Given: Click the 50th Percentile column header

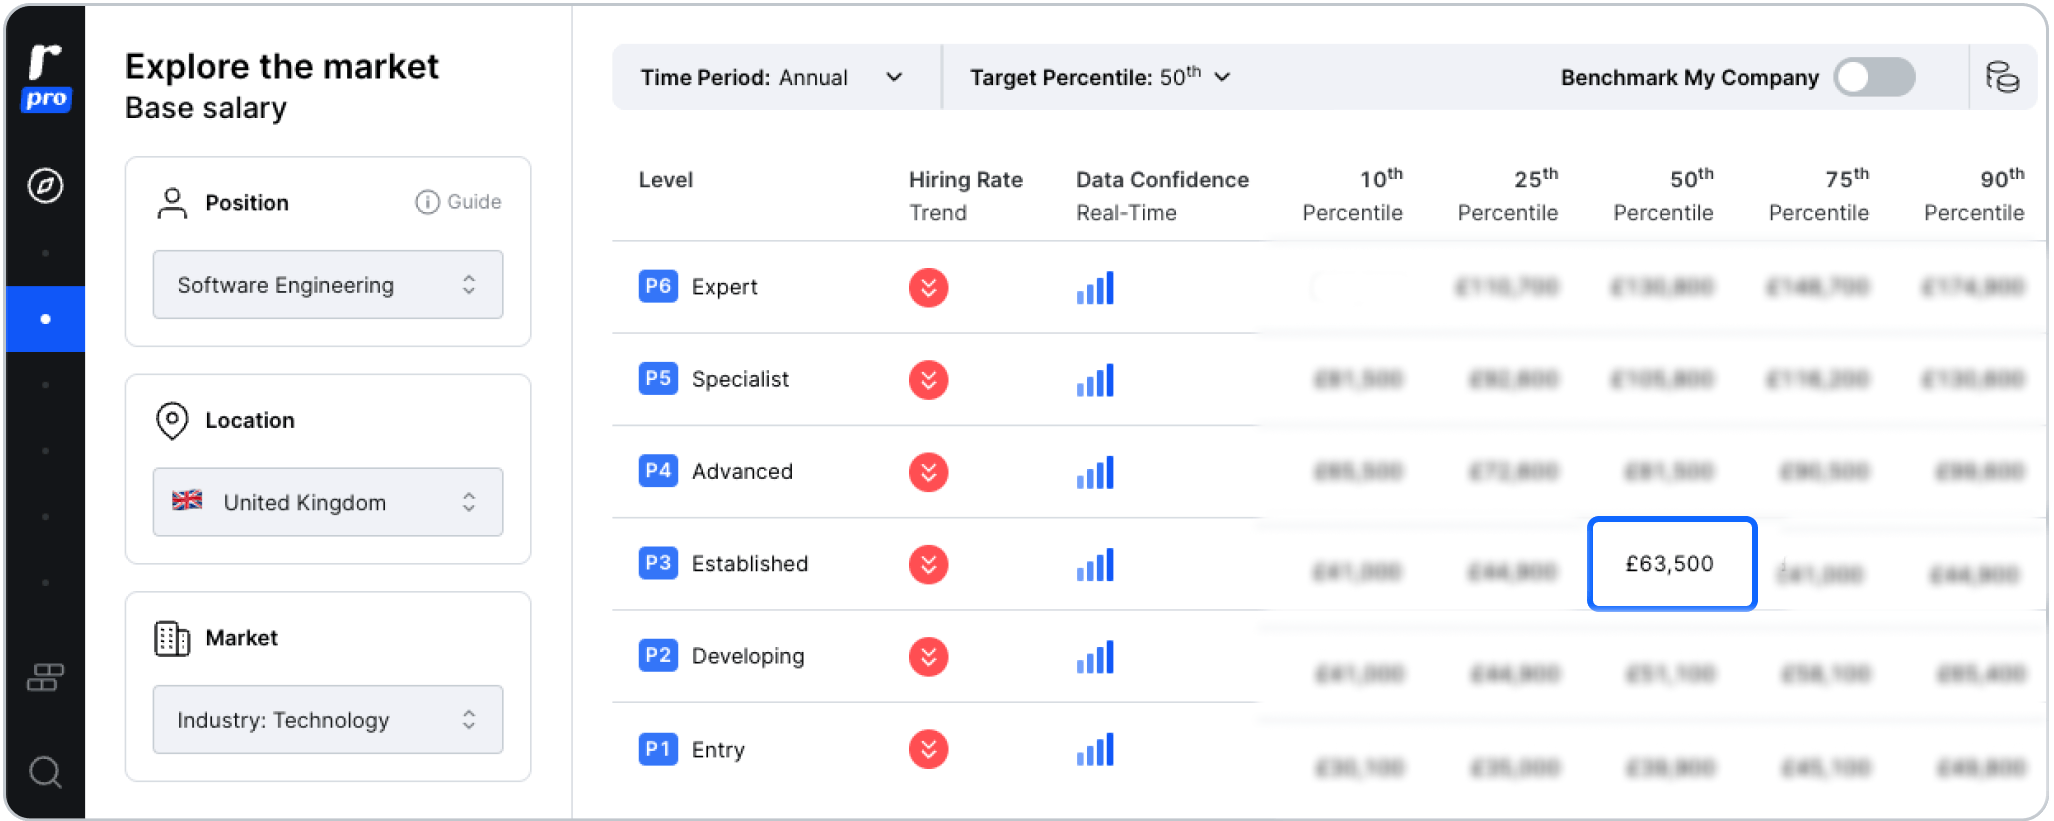Looking at the screenshot, I should click(1664, 195).
